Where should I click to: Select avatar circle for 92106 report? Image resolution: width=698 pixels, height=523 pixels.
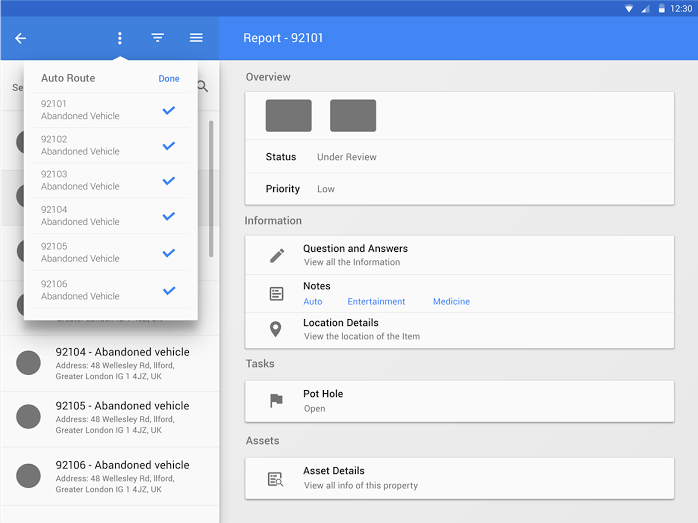28,476
